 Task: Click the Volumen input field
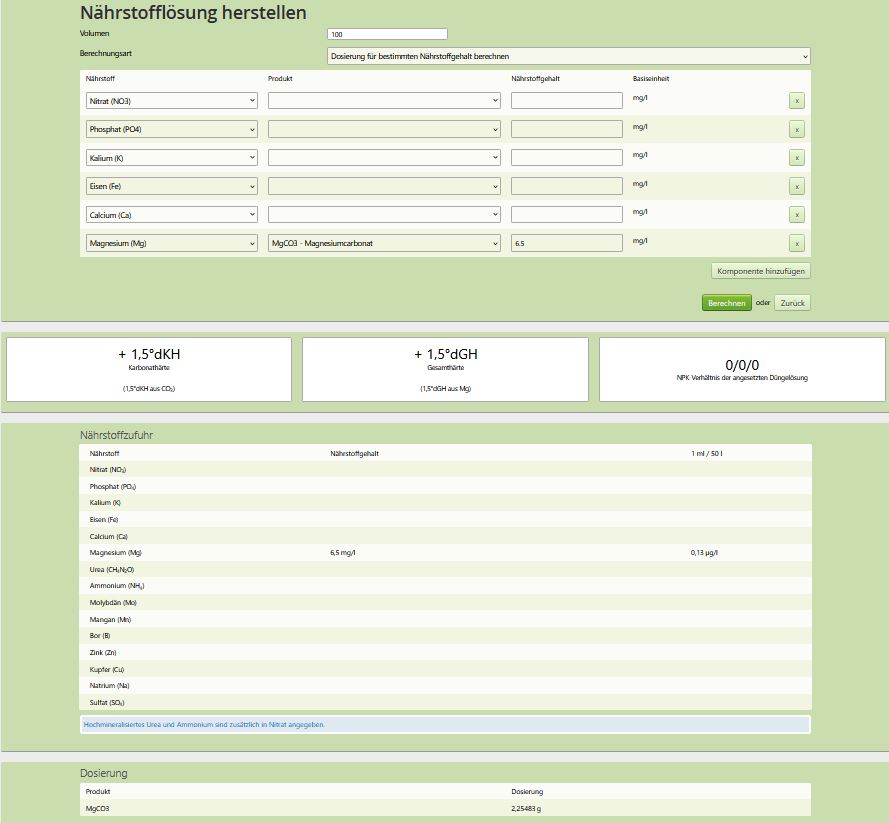coord(387,34)
